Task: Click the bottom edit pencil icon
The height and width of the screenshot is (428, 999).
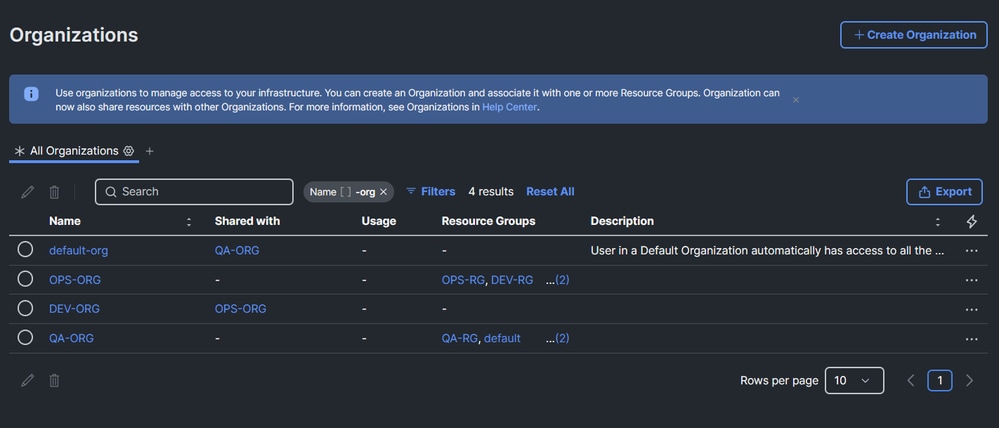Action: (27, 380)
